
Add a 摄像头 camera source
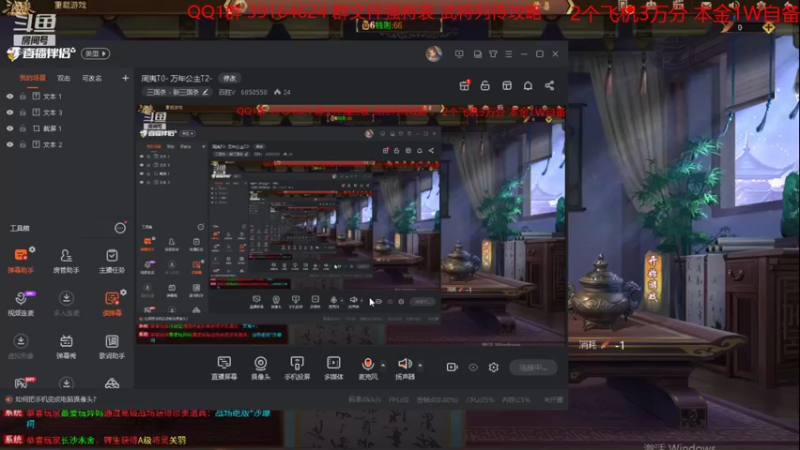[x=261, y=367]
